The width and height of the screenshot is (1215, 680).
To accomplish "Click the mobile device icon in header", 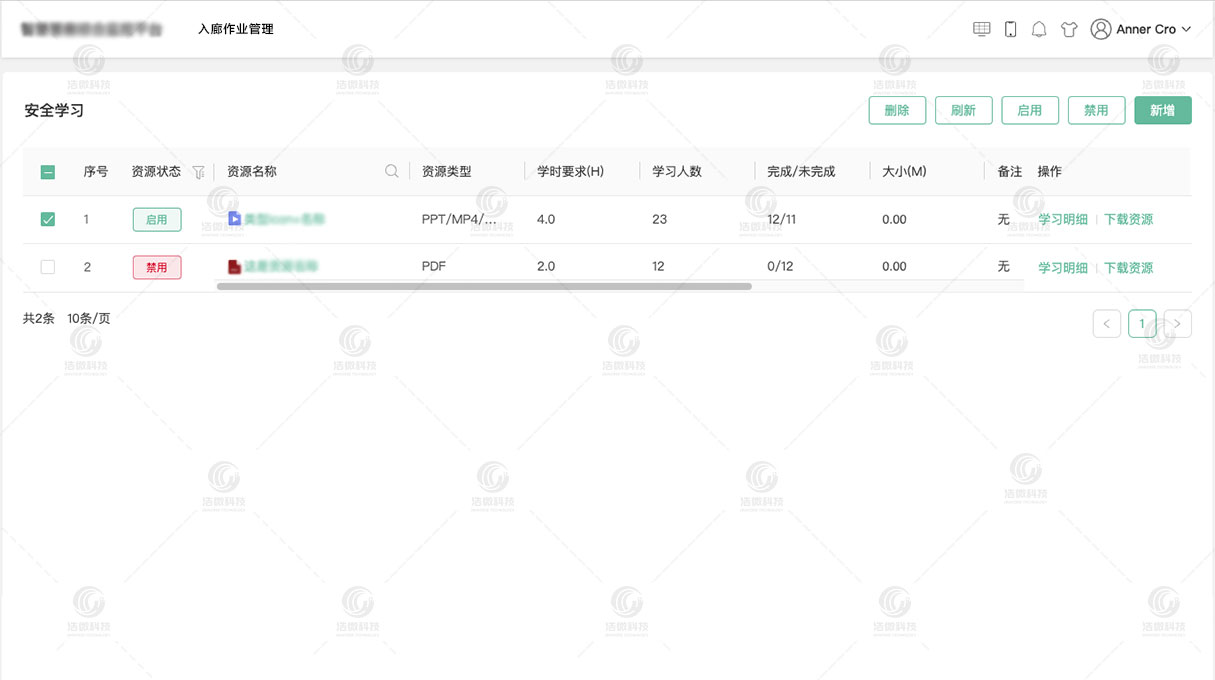I will pos(1011,29).
